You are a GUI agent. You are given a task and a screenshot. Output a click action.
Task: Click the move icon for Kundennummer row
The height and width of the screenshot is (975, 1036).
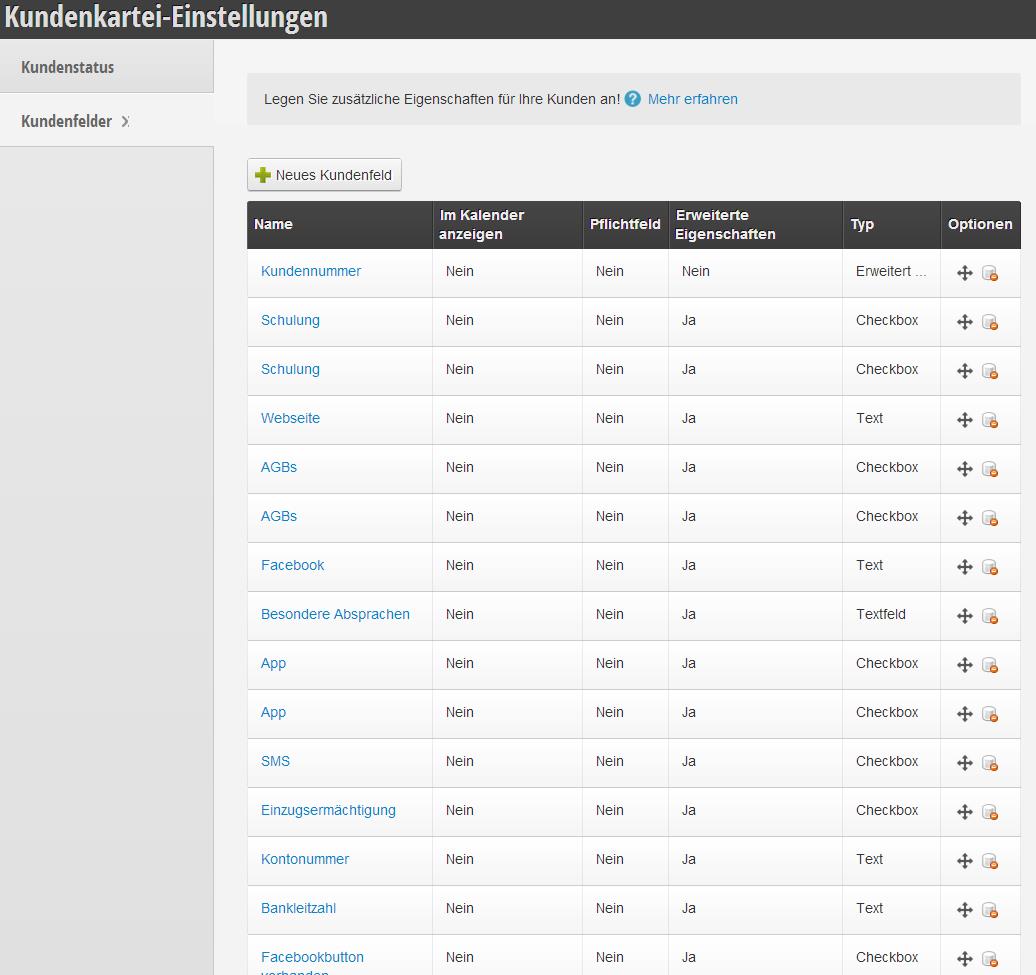click(965, 273)
